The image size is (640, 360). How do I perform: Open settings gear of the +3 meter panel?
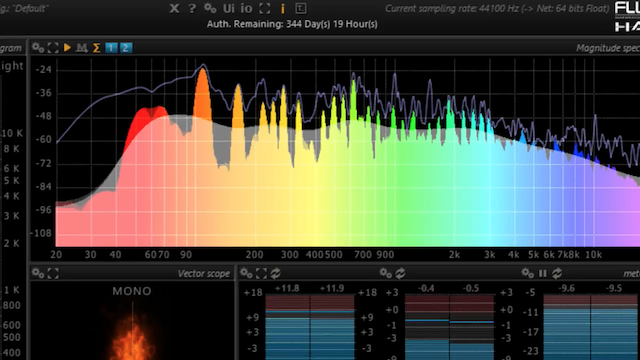(x=385, y=273)
